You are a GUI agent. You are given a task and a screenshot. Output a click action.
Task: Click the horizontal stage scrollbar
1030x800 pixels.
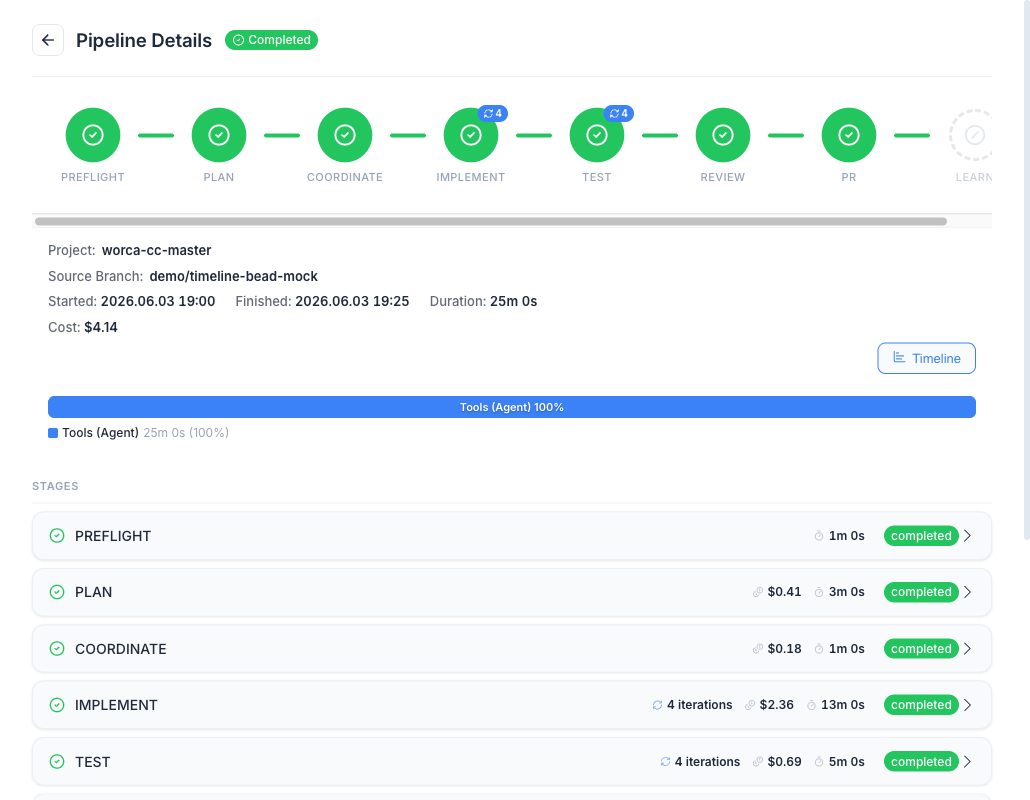tap(491, 221)
